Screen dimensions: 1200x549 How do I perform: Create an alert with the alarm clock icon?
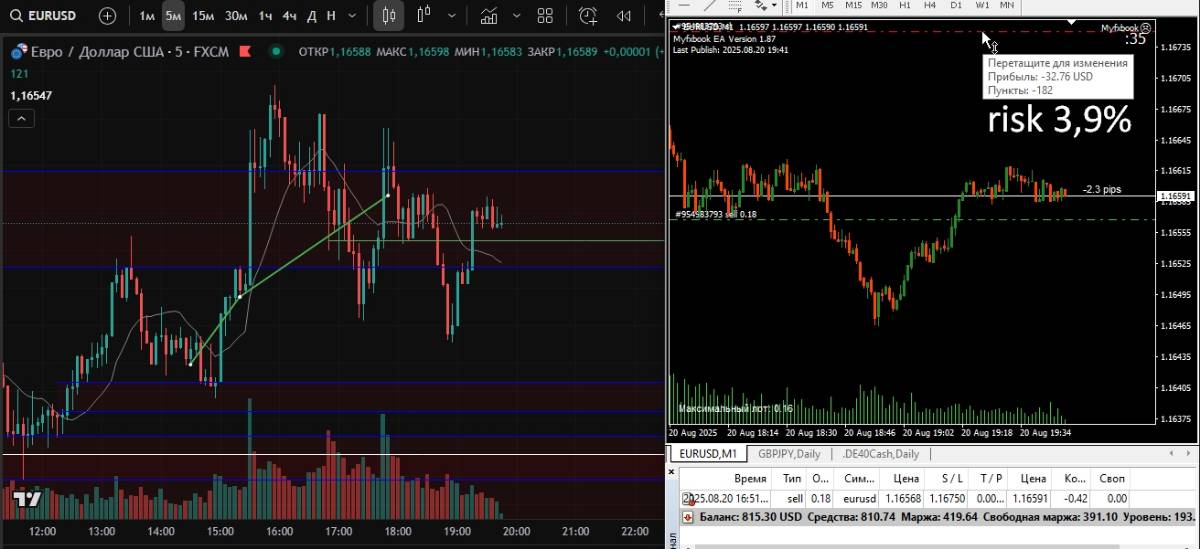click(588, 16)
